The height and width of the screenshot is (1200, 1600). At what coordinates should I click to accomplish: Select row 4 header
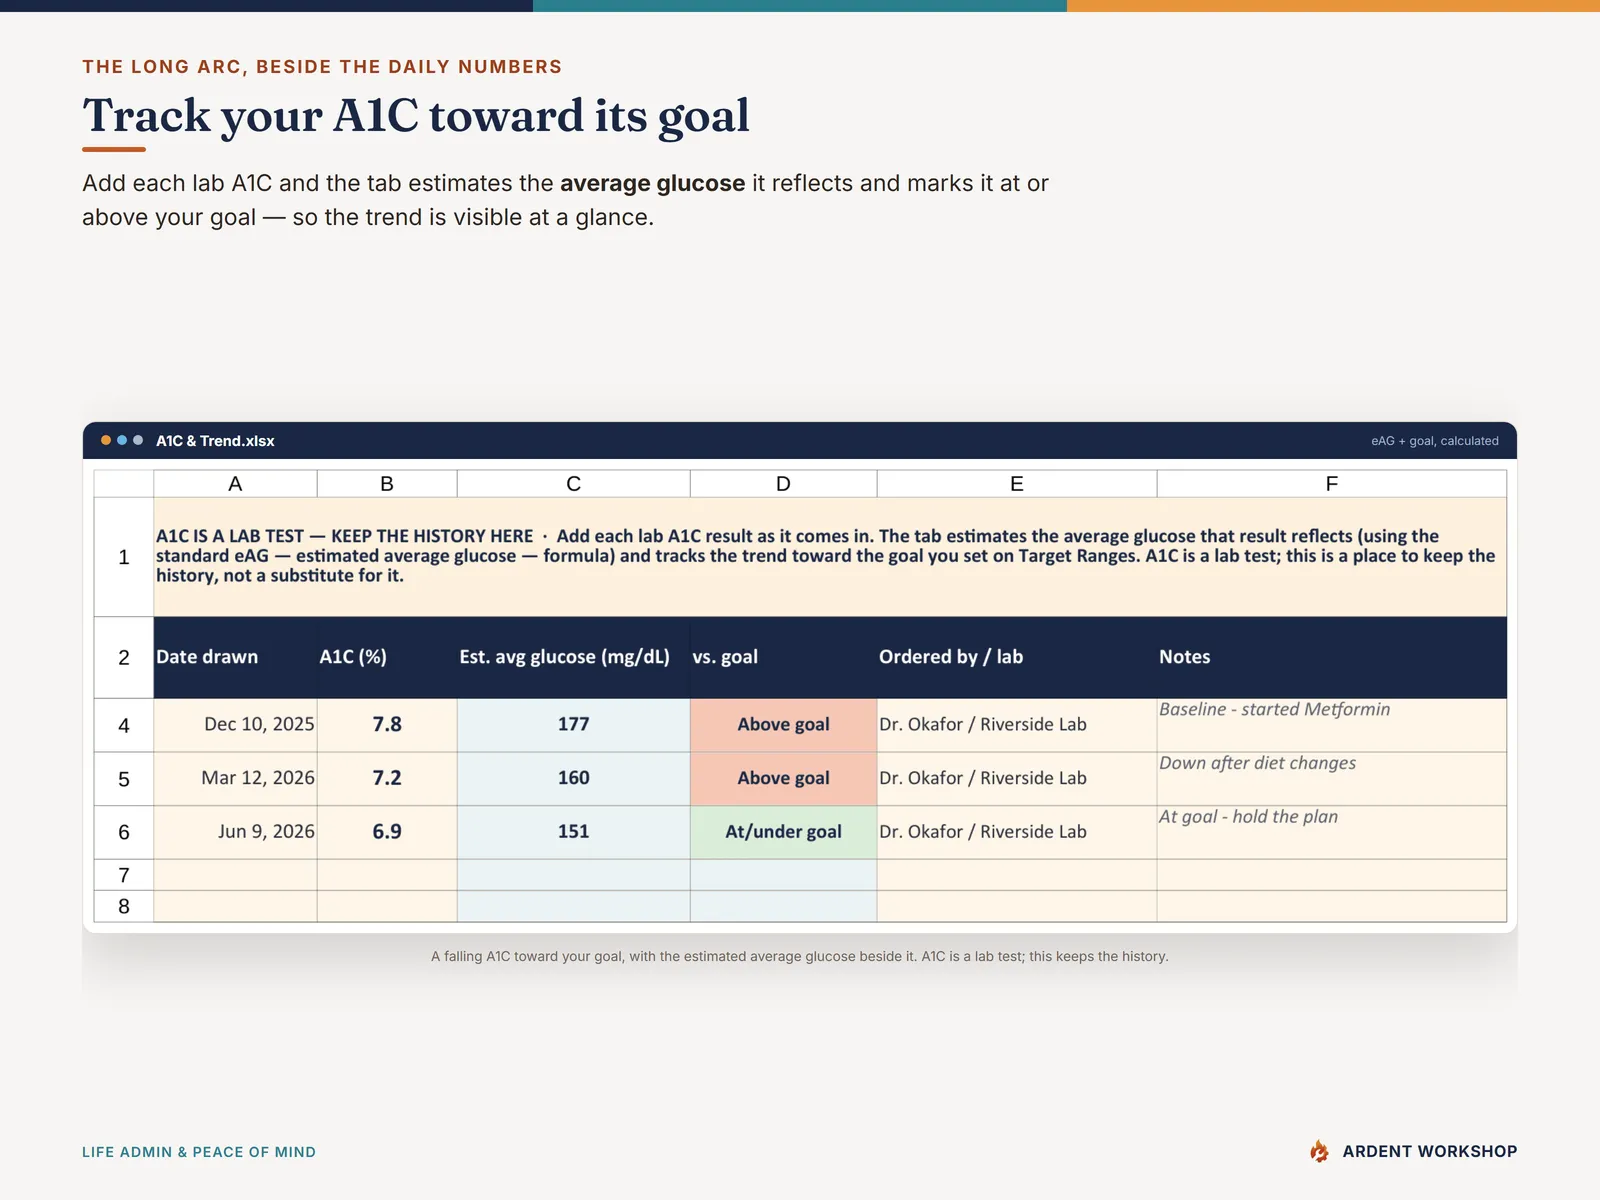coord(124,725)
